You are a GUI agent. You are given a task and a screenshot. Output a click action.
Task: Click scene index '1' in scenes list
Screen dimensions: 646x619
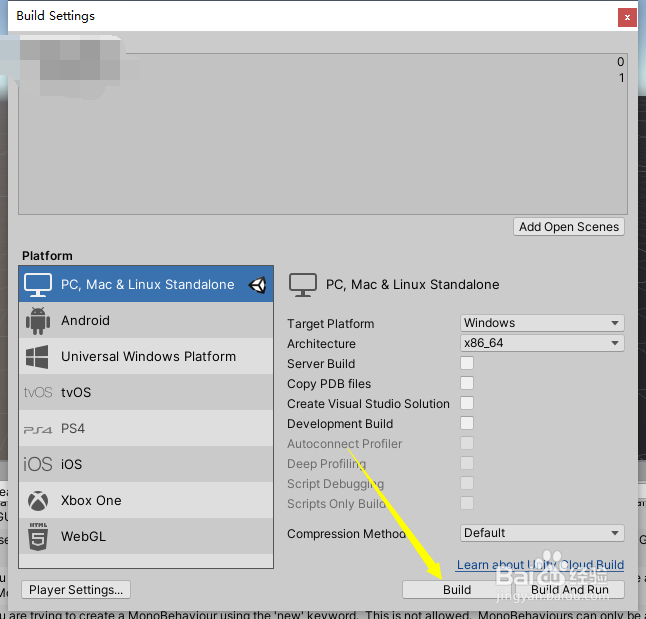[x=621, y=77]
